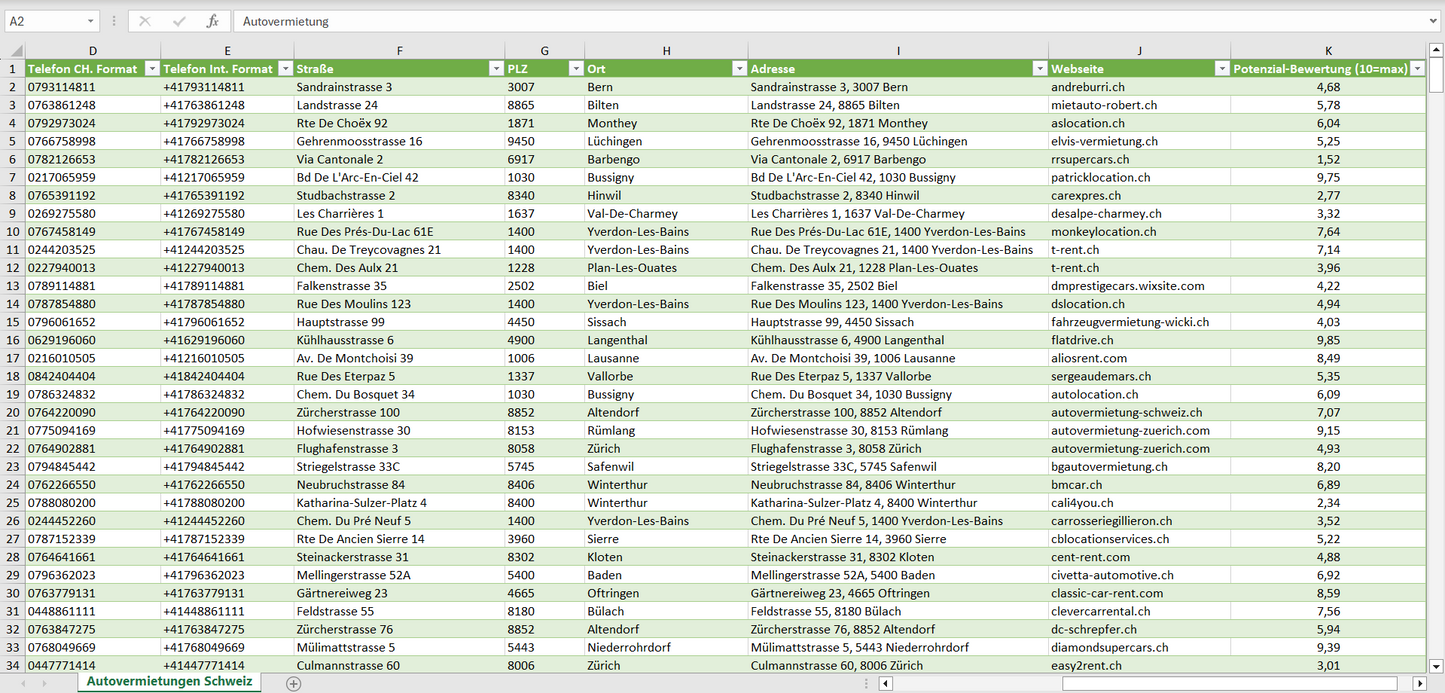The height and width of the screenshot is (693, 1445).
Task: Click the Cancel X icon in formula bar
Action: coord(145,21)
